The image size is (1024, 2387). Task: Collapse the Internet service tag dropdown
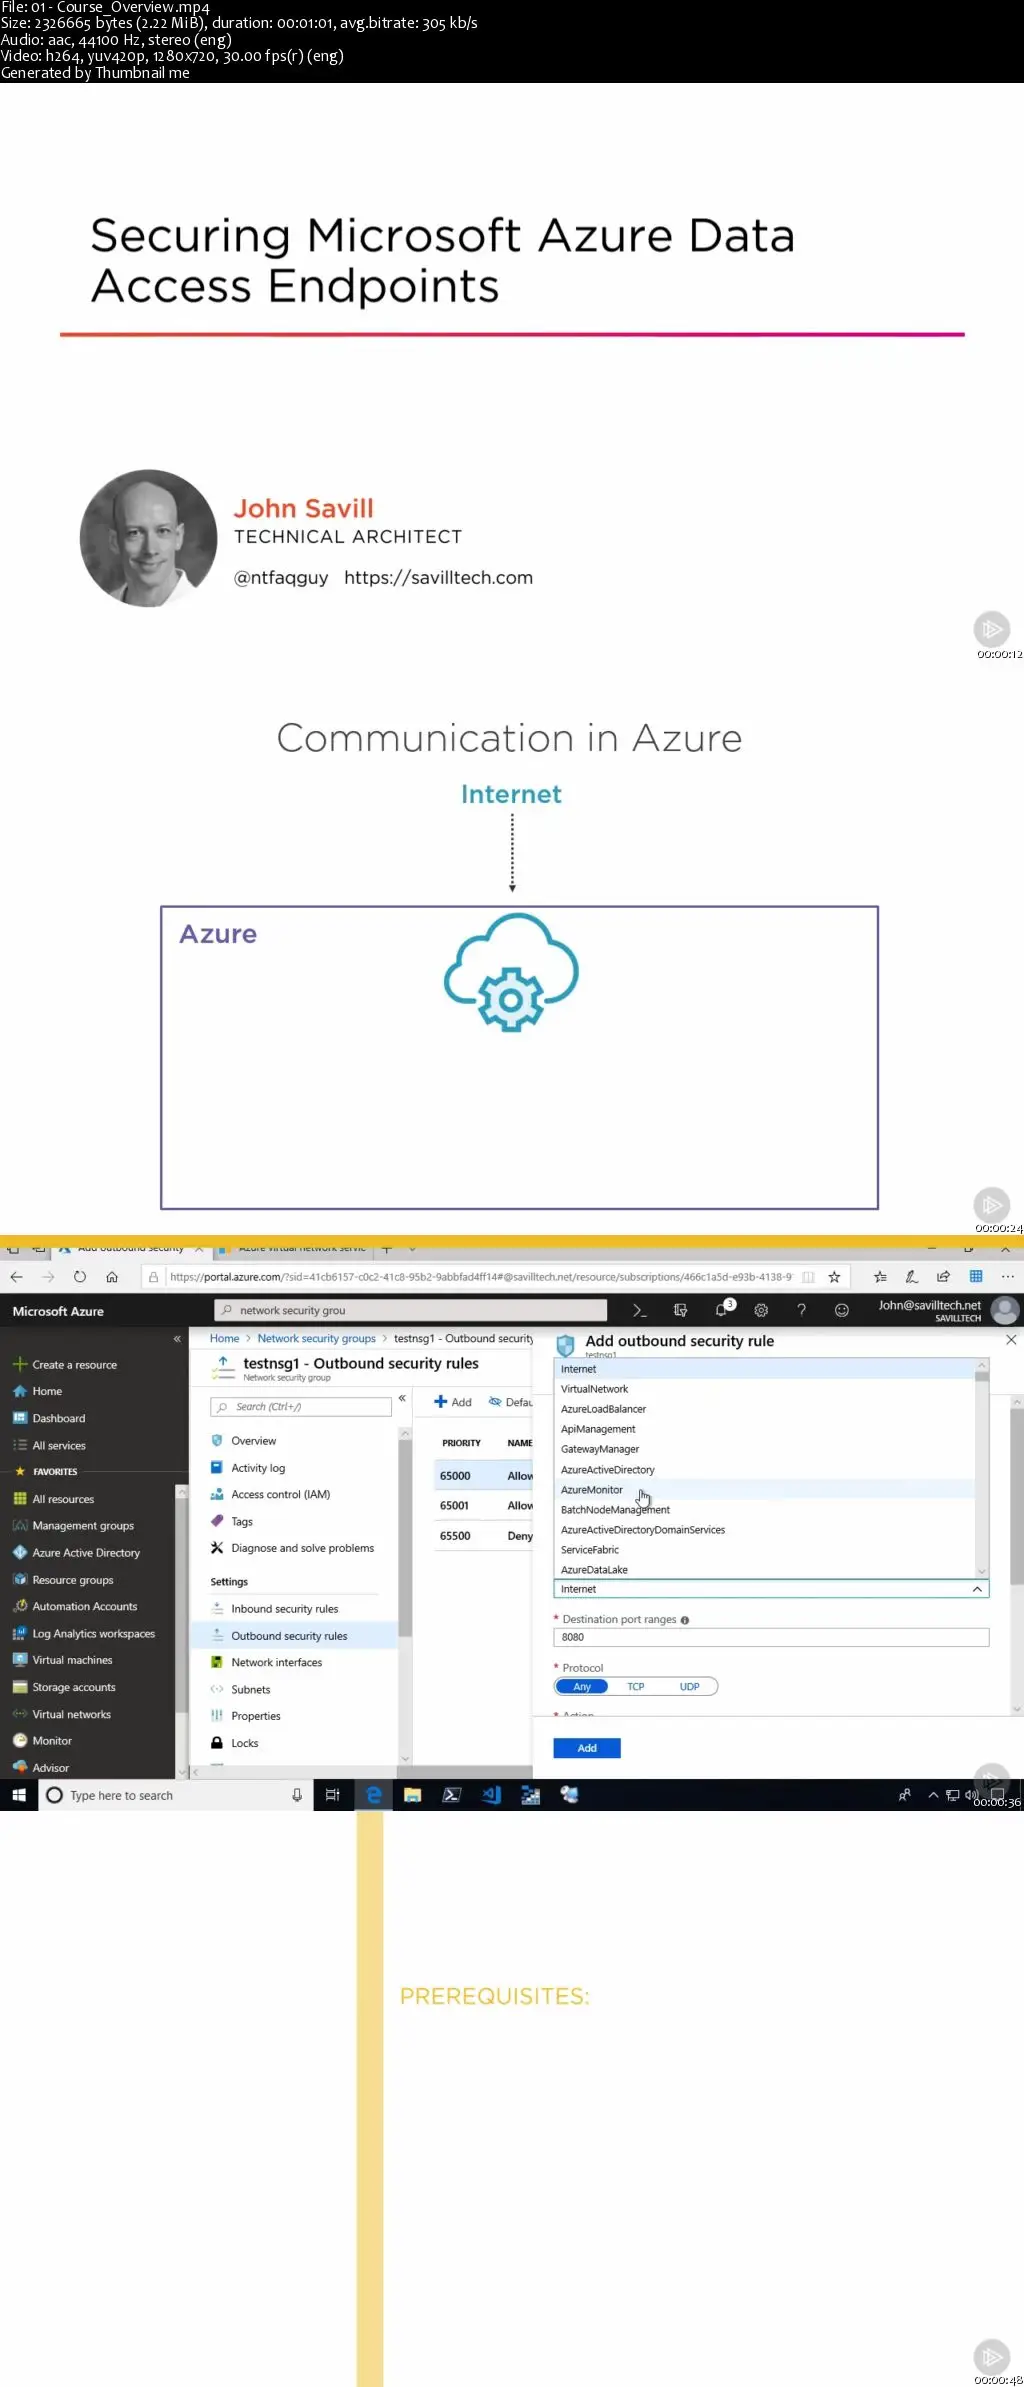[977, 1588]
